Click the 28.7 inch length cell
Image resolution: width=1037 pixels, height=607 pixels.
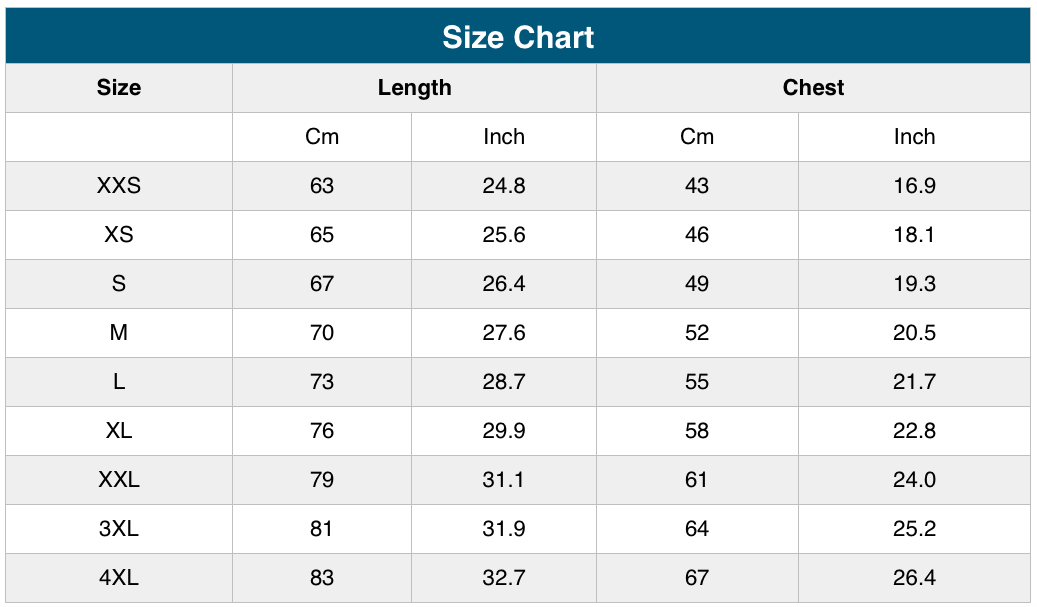(x=504, y=382)
